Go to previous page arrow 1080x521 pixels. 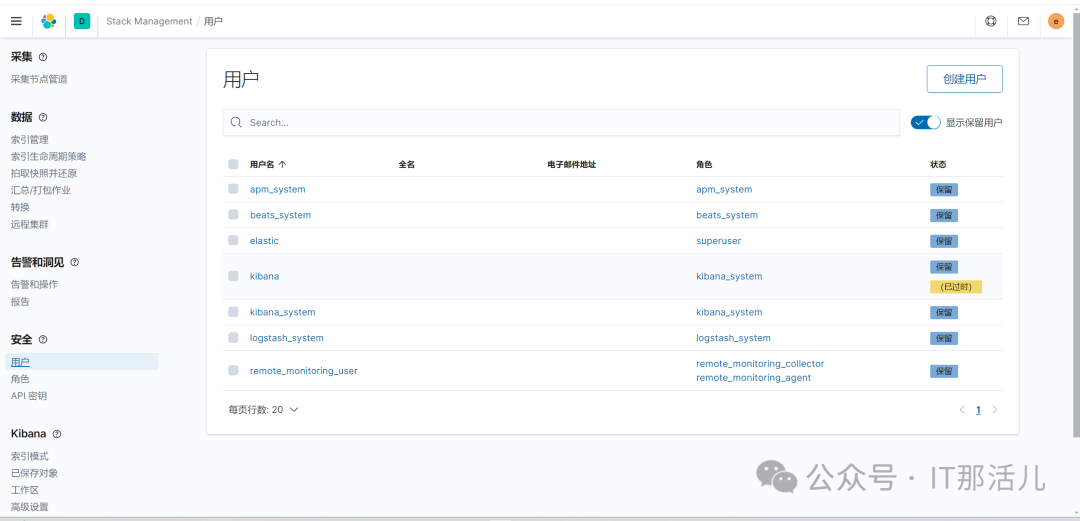click(x=962, y=409)
